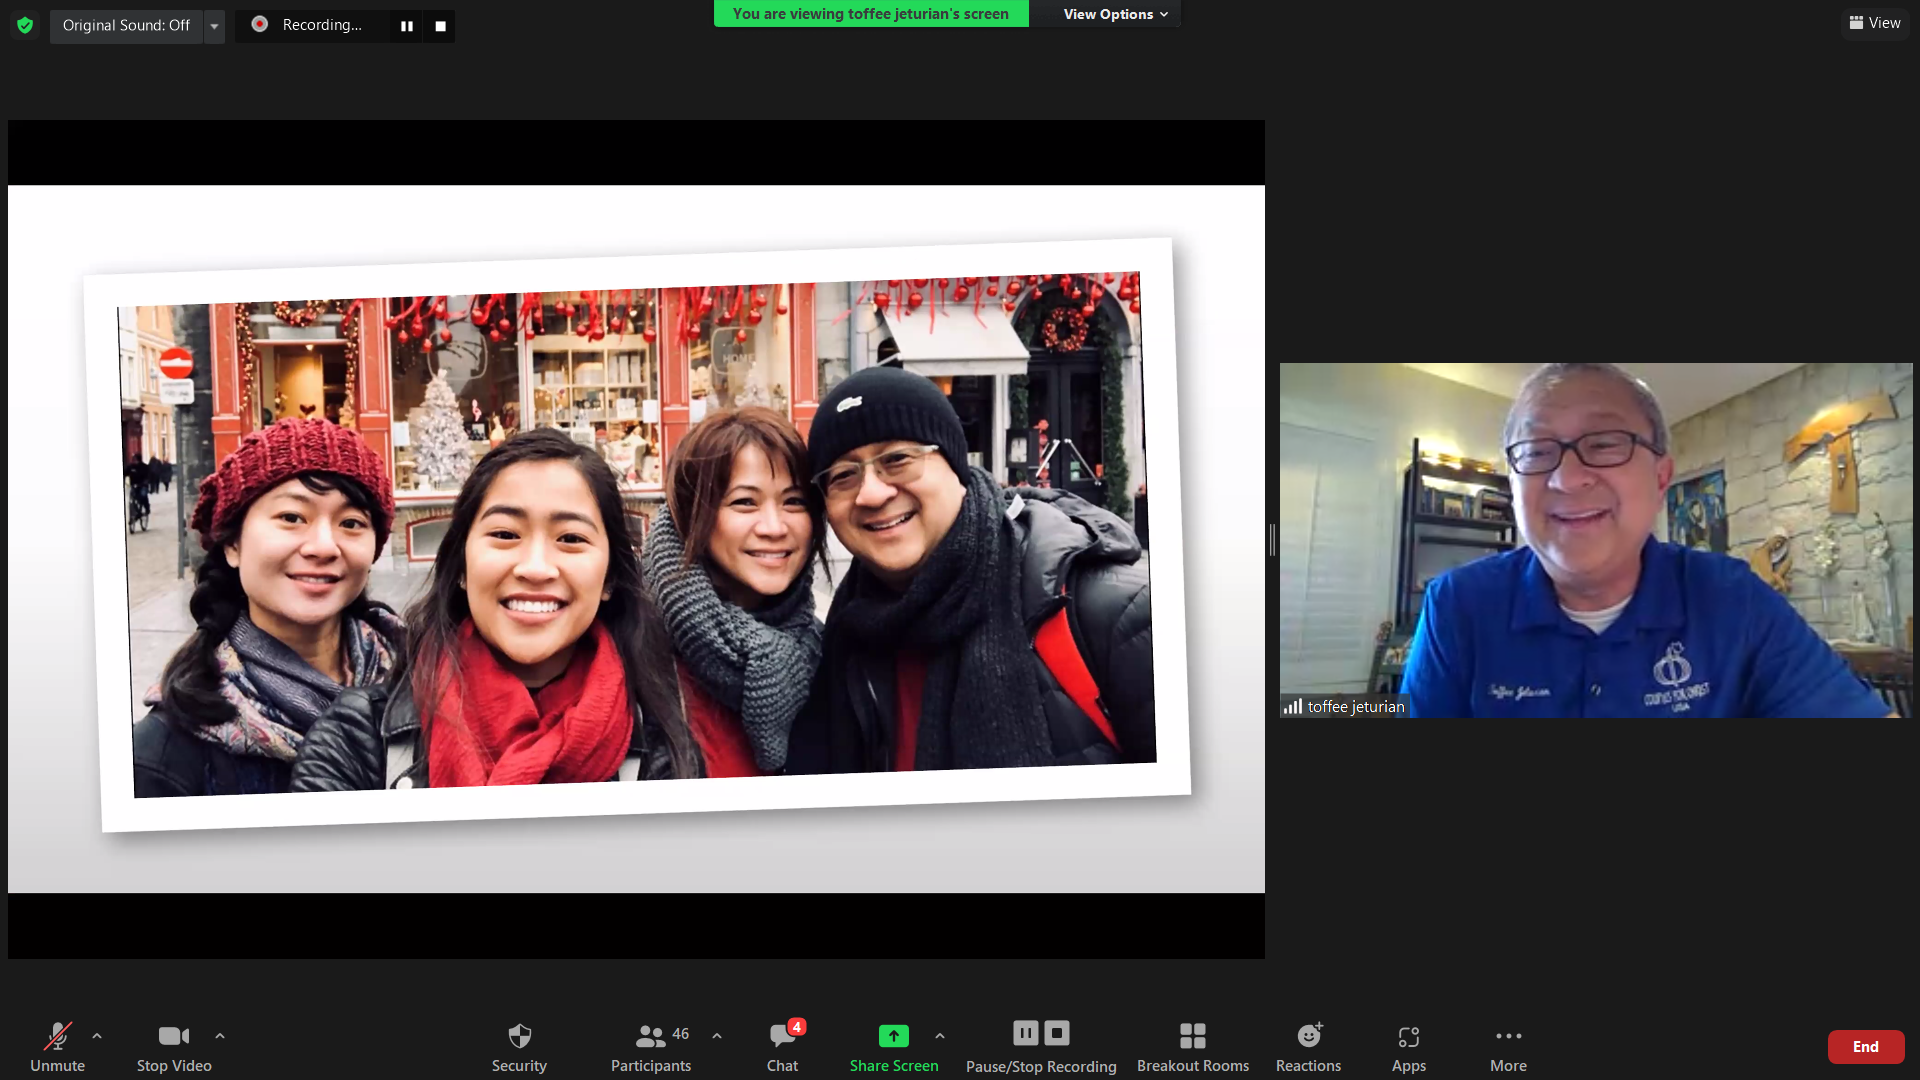Screen dimensions: 1920x1080
Task: Open Reactions menu
Action: (1308, 1047)
